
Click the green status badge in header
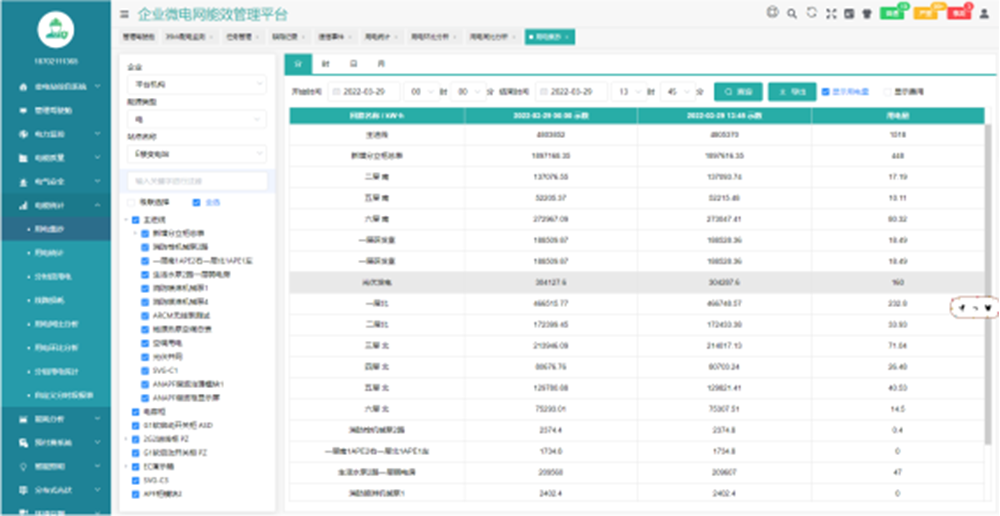coord(892,14)
